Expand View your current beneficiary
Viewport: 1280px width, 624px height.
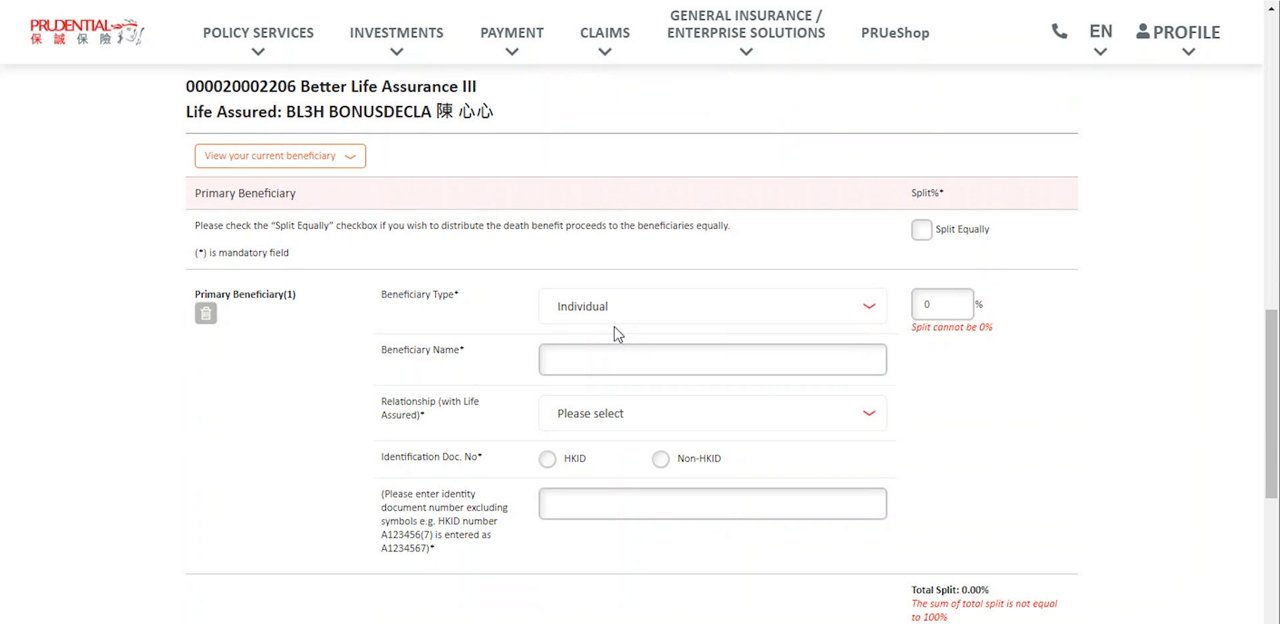280,156
